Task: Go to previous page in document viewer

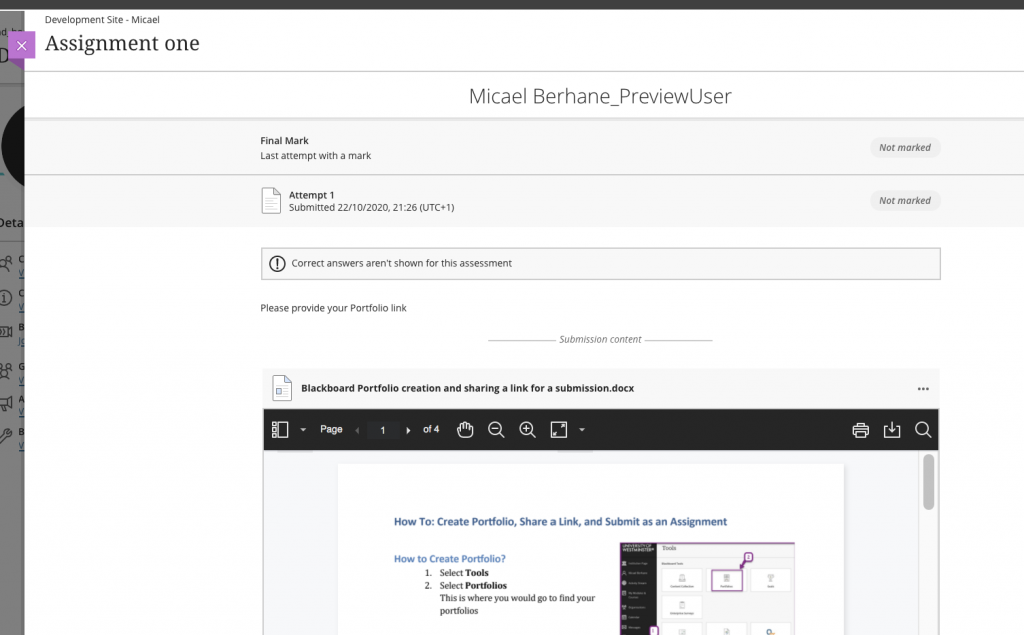Action: [x=357, y=430]
